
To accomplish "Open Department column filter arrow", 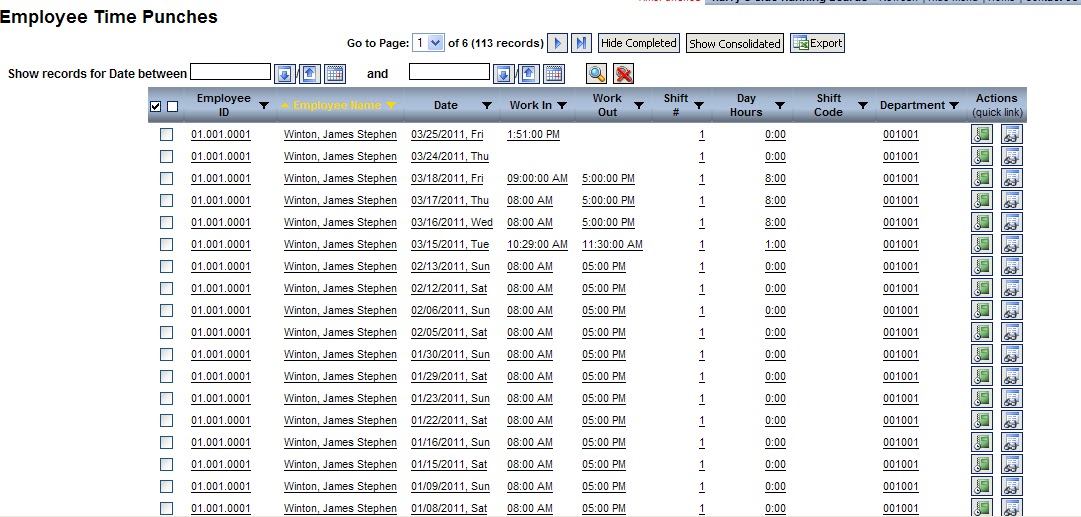I will tap(953, 105).
